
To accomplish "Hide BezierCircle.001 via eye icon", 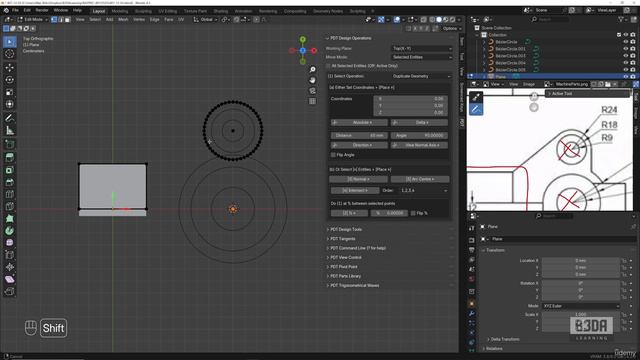I will click(x=625, y=49).
